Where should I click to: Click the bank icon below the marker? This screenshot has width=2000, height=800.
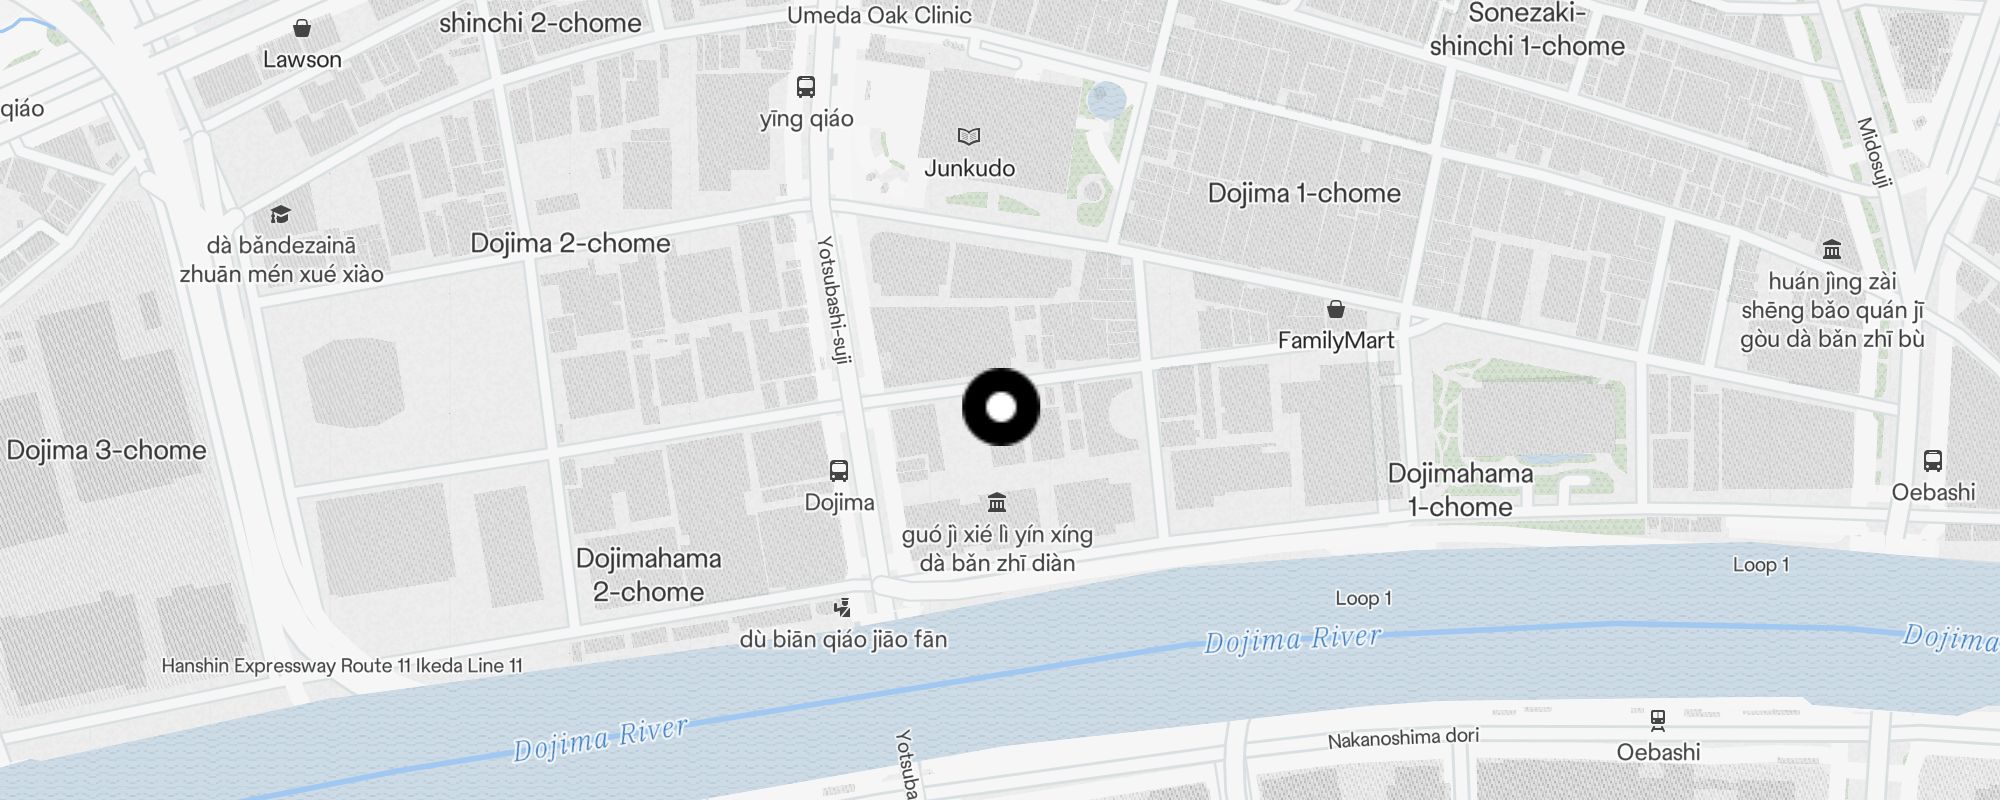[997, 502]
